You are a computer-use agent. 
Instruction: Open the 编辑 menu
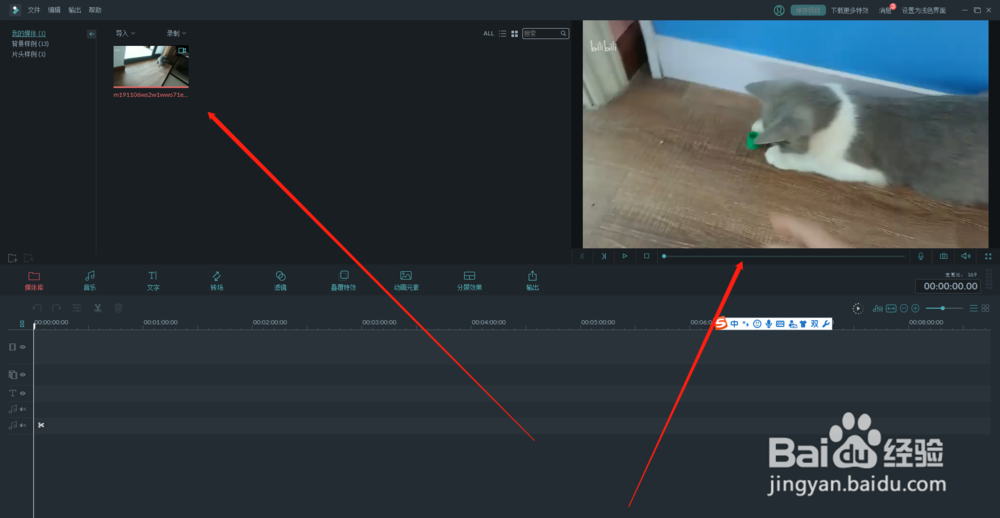(54, 10)
